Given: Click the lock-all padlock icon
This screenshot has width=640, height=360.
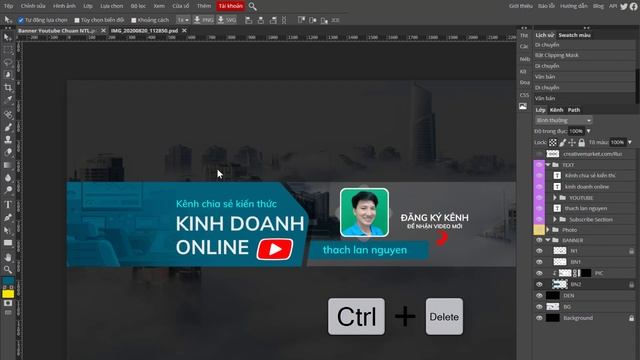Looking at the screenshot, I should (582, 142).
